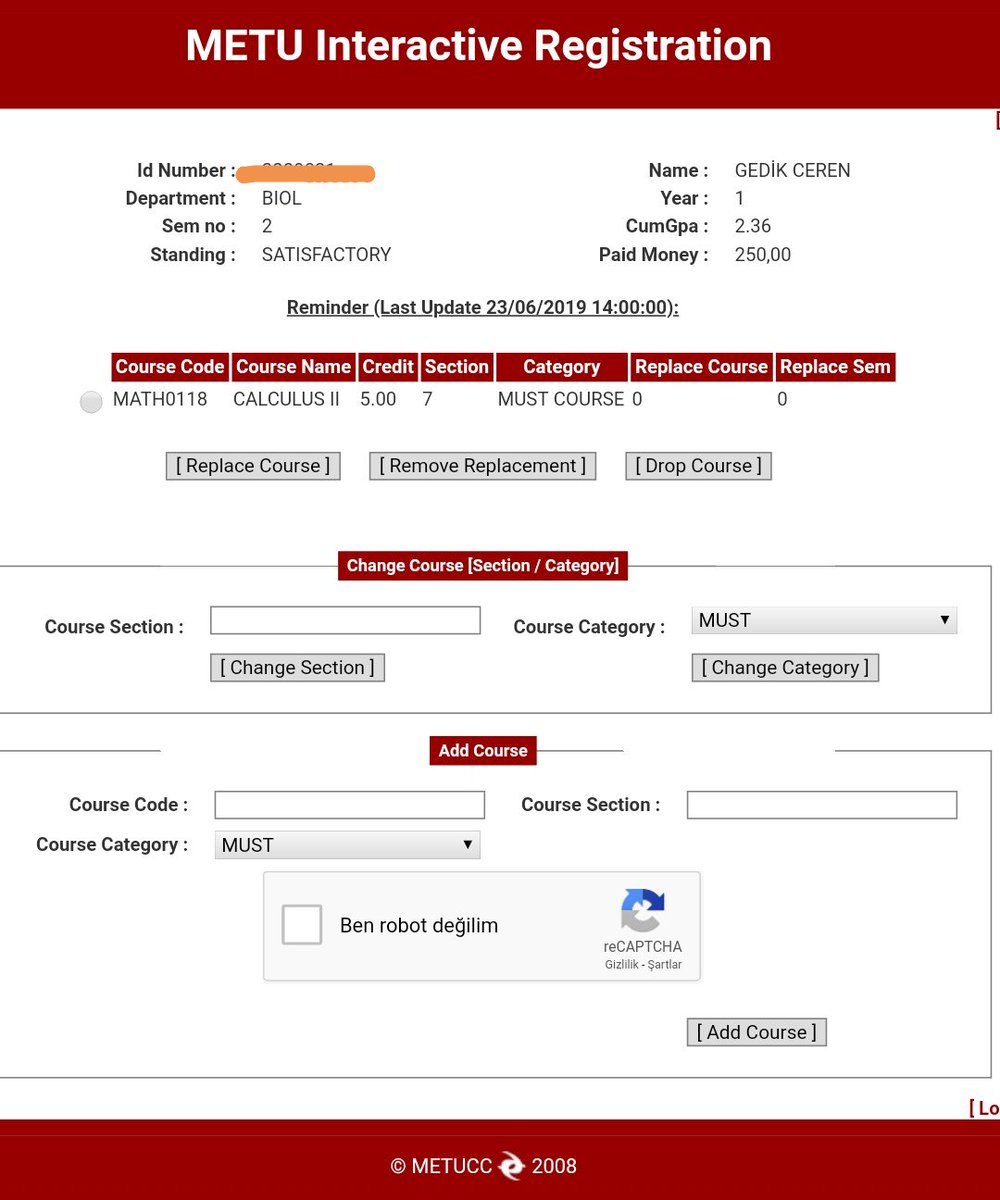
Task: Click the CALCULUS II course name
Action: pos(286,399)
